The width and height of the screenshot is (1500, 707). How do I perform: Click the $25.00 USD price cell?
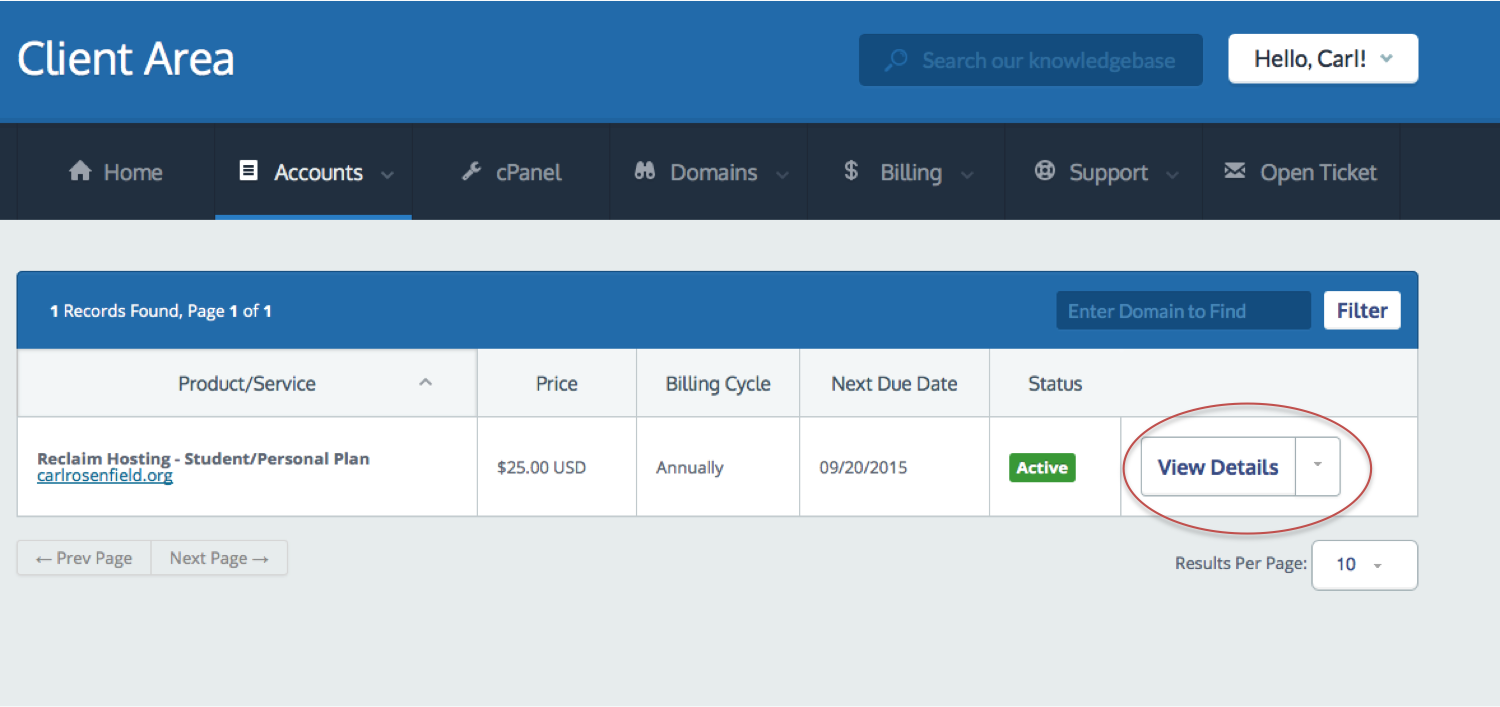[x=557, y=467]
